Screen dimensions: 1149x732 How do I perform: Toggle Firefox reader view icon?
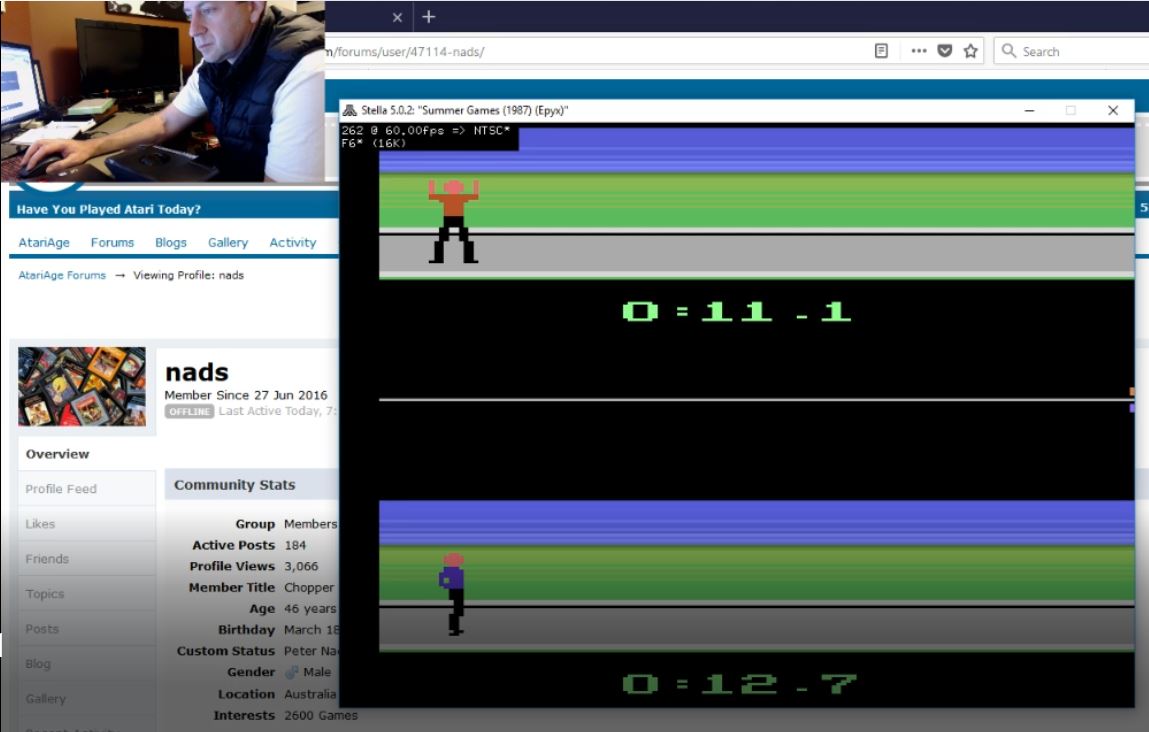pos(881,51)
